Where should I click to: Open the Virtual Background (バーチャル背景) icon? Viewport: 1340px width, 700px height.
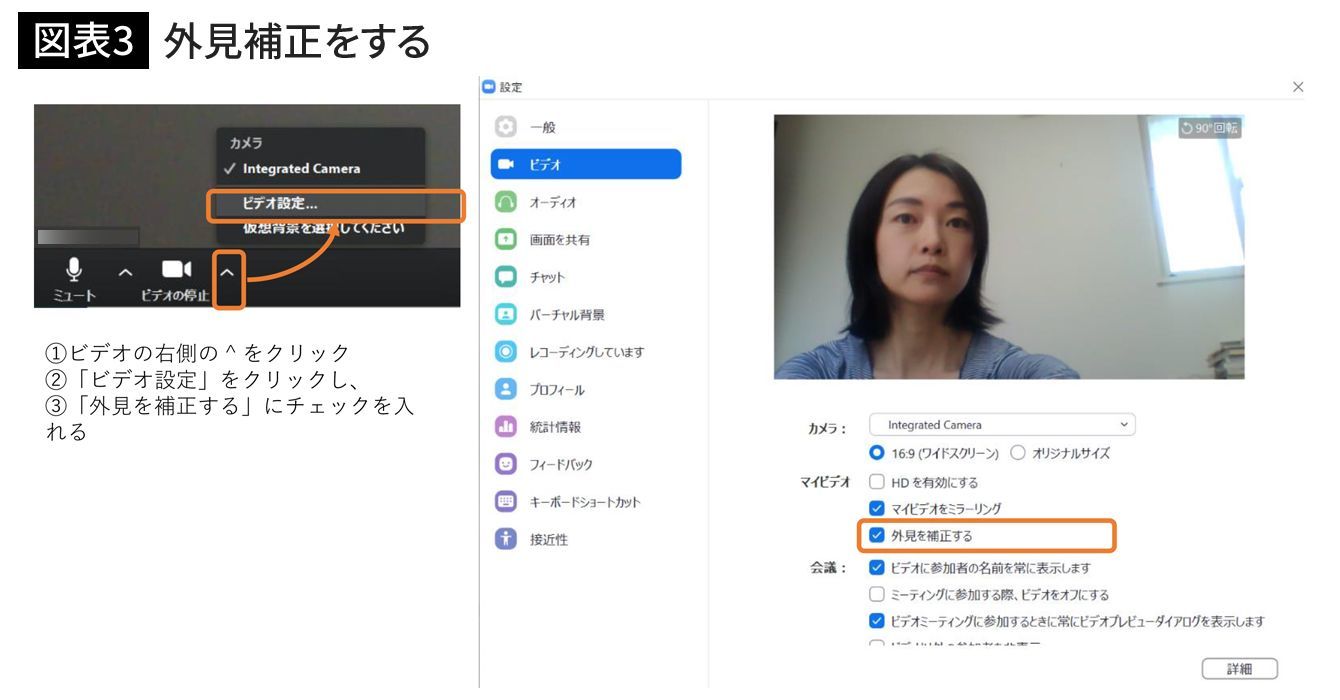tap(506, 315)
